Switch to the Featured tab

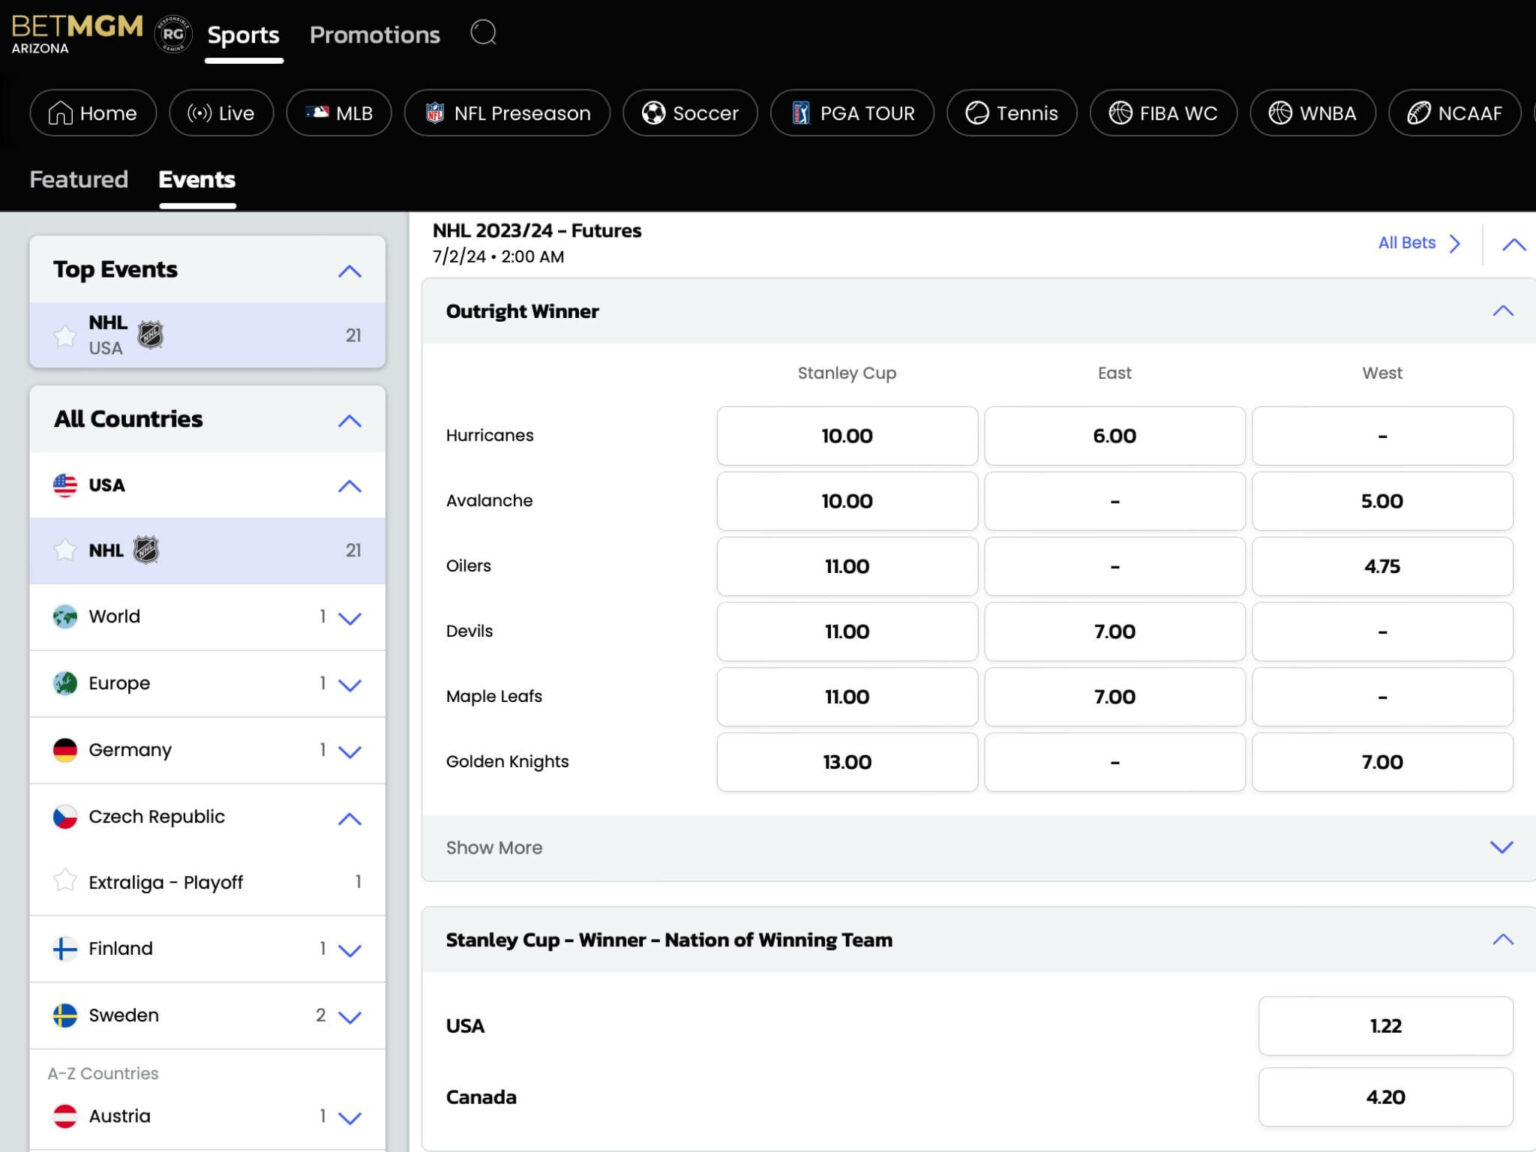(x=79, y=180)
